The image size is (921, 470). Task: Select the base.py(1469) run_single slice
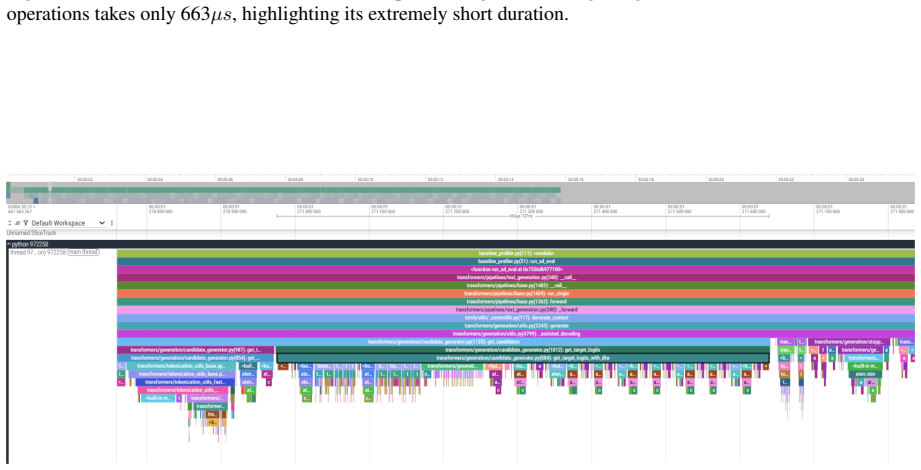(x=516, y=294)
